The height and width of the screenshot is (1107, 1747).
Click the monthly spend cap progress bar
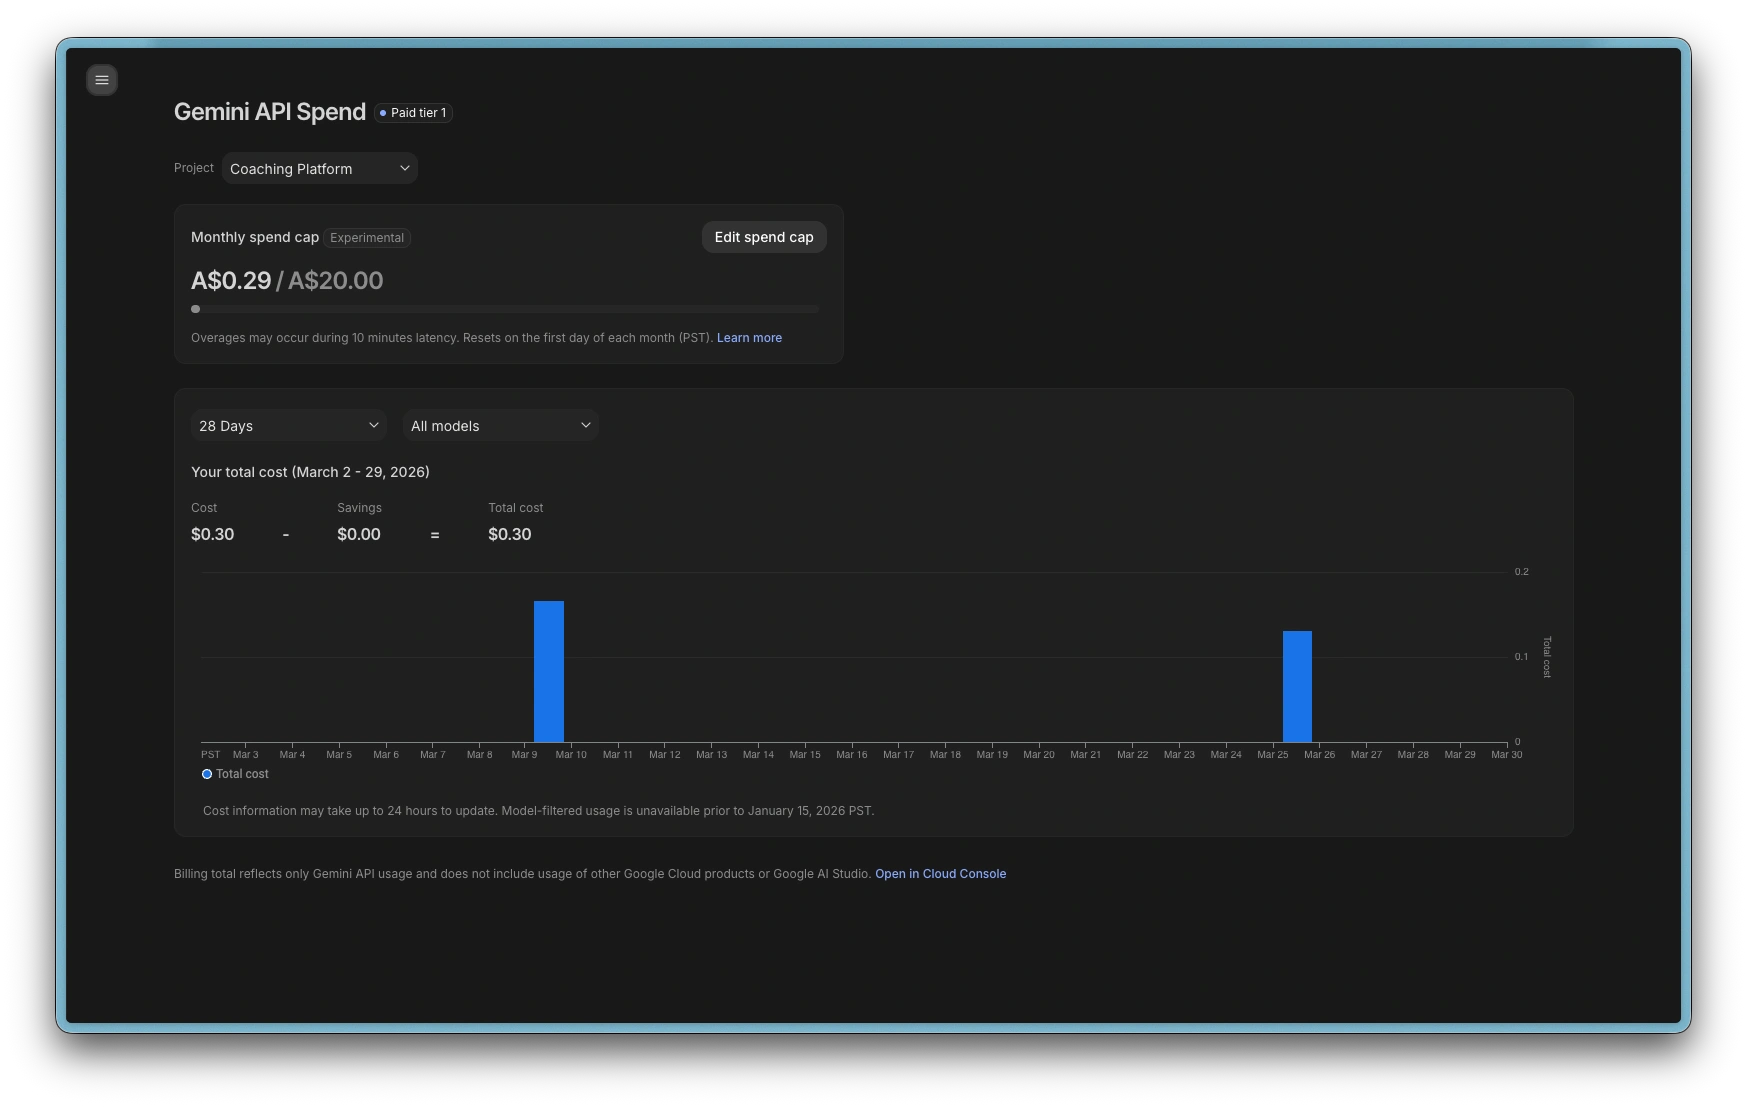(505, 309)
